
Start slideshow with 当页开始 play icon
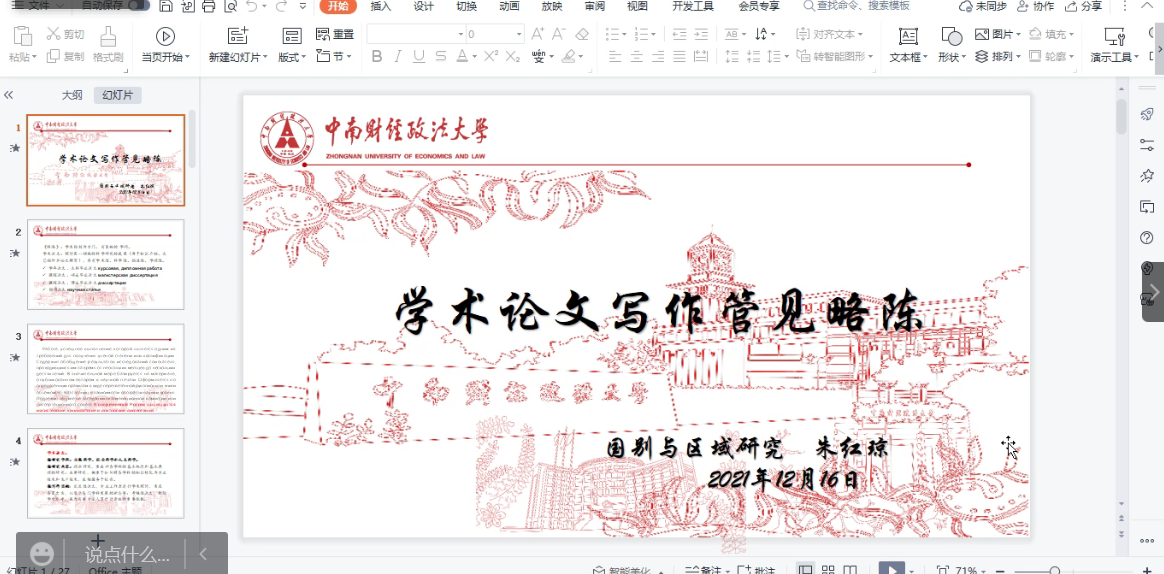click(x=165, y=38)
